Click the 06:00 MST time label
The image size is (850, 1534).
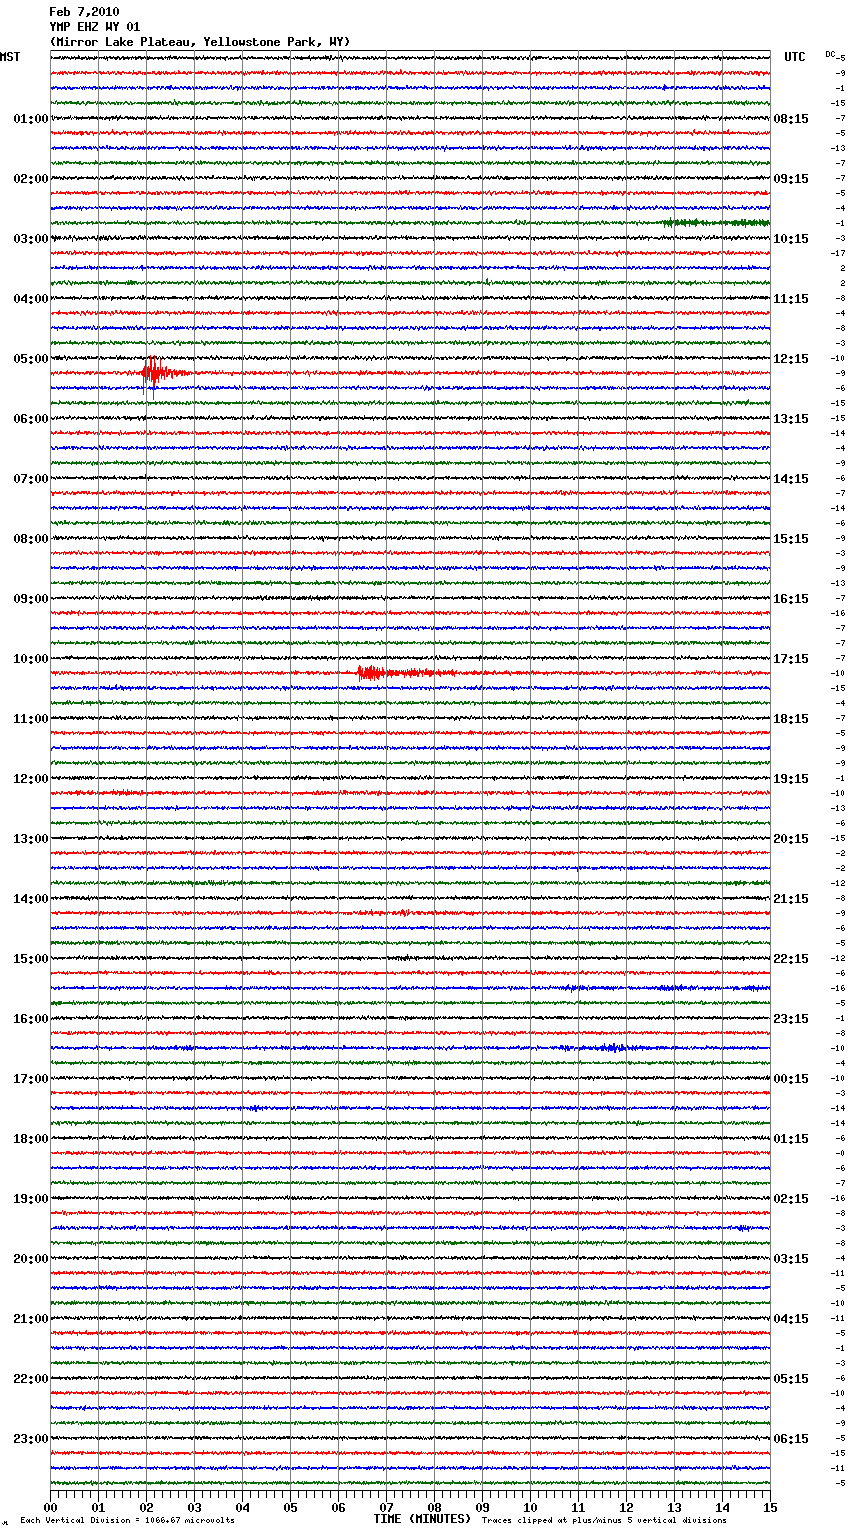[x=31, y=419]
